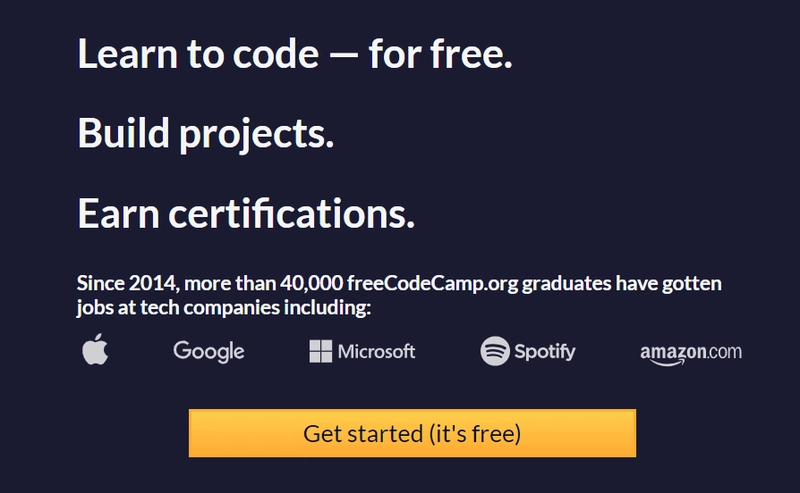Click the freeCodeCamp.org text in the paragraph
This screenshot has width=800, height=493.
click(x=433, y=283)
